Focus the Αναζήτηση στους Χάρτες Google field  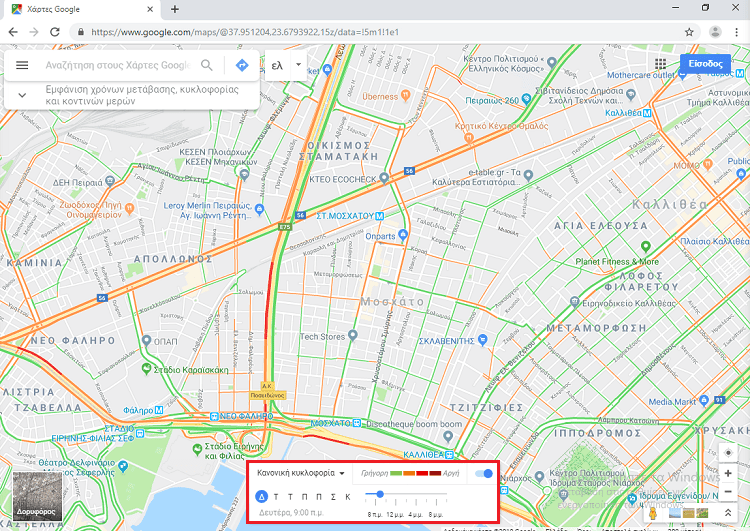point(118,65)
